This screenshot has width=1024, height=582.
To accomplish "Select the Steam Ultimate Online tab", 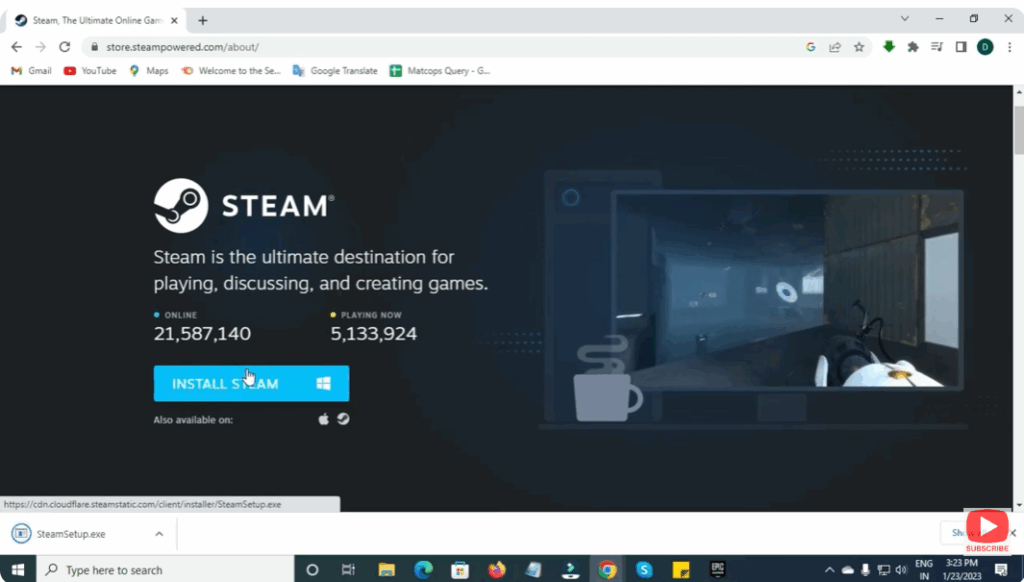I will [95, 18].
